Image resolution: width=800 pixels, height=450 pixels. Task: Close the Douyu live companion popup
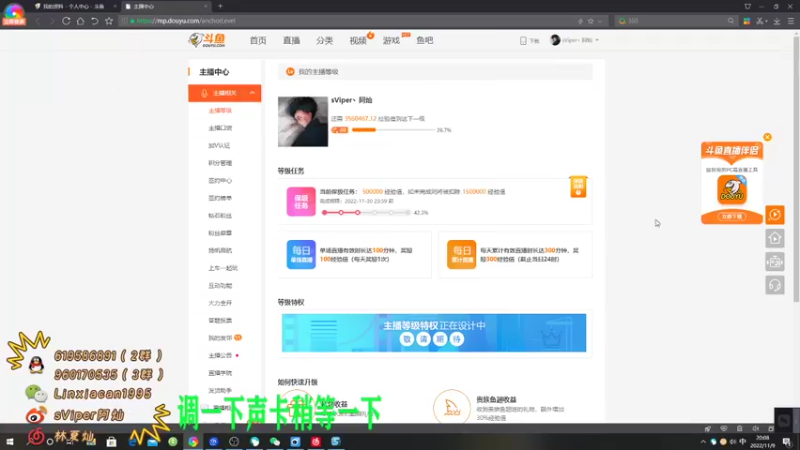point(767,137)
